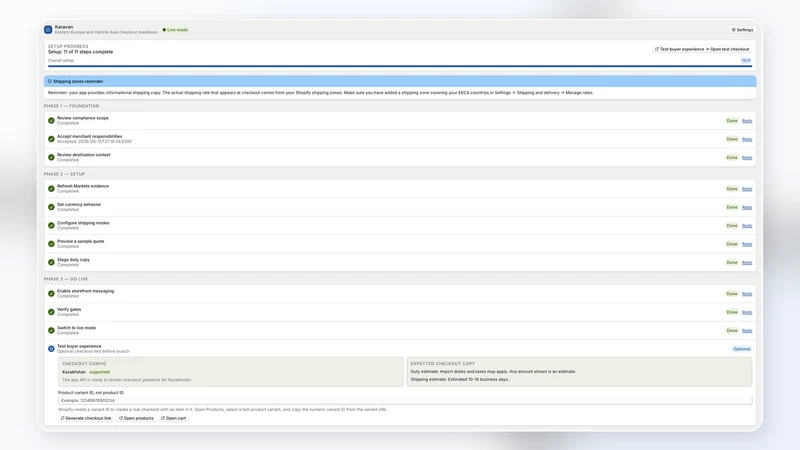
Task: Redo the Configure shipping modes step
Action: coord(747,226)
